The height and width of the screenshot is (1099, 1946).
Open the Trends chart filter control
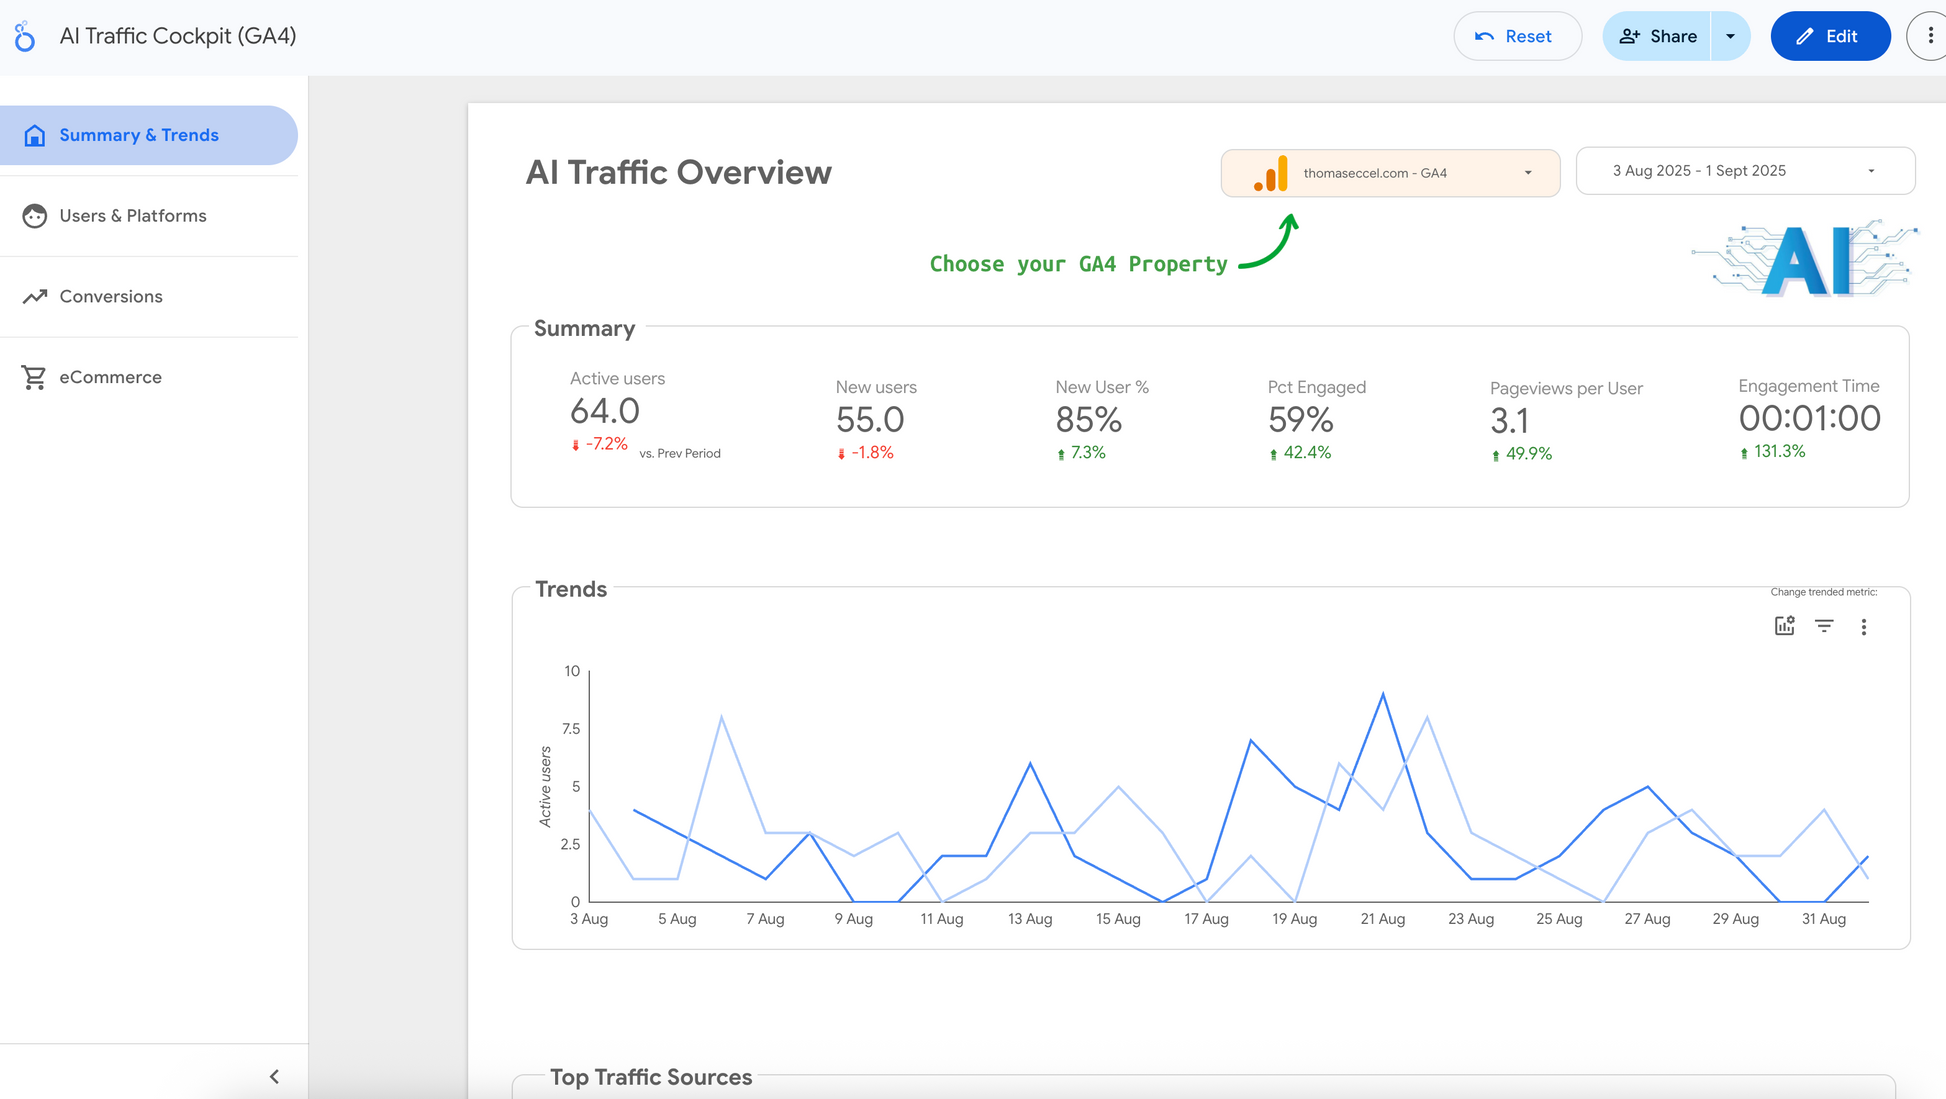[1824, 626]
